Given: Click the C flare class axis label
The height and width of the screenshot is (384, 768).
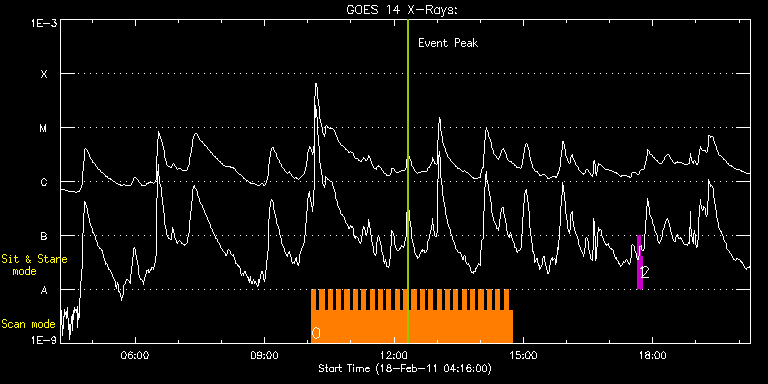Looking at the screenshot, I should (44, 182).
